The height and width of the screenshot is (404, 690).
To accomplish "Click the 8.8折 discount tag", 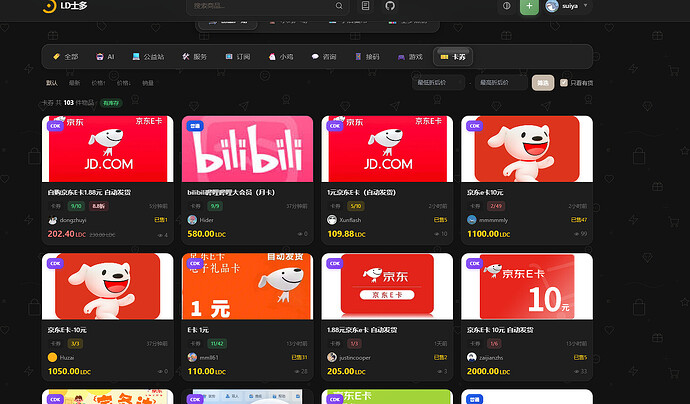I will pyautogui.click(x=99, y=206).
